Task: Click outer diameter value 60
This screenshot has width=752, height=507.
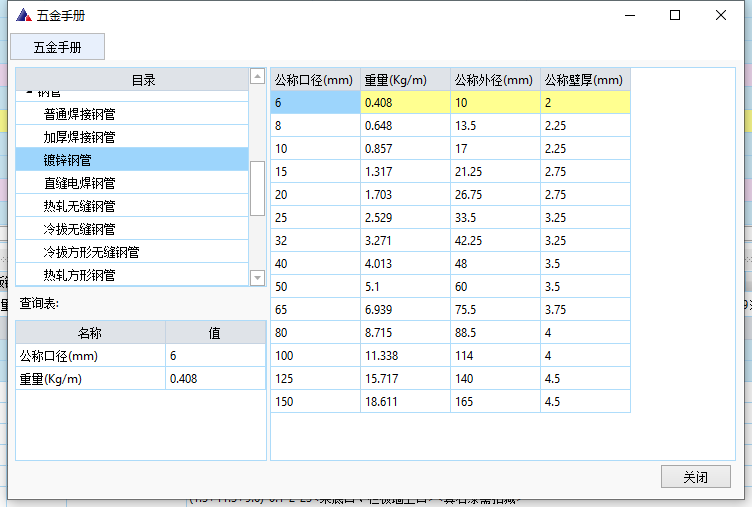Action: coord(495,287)
